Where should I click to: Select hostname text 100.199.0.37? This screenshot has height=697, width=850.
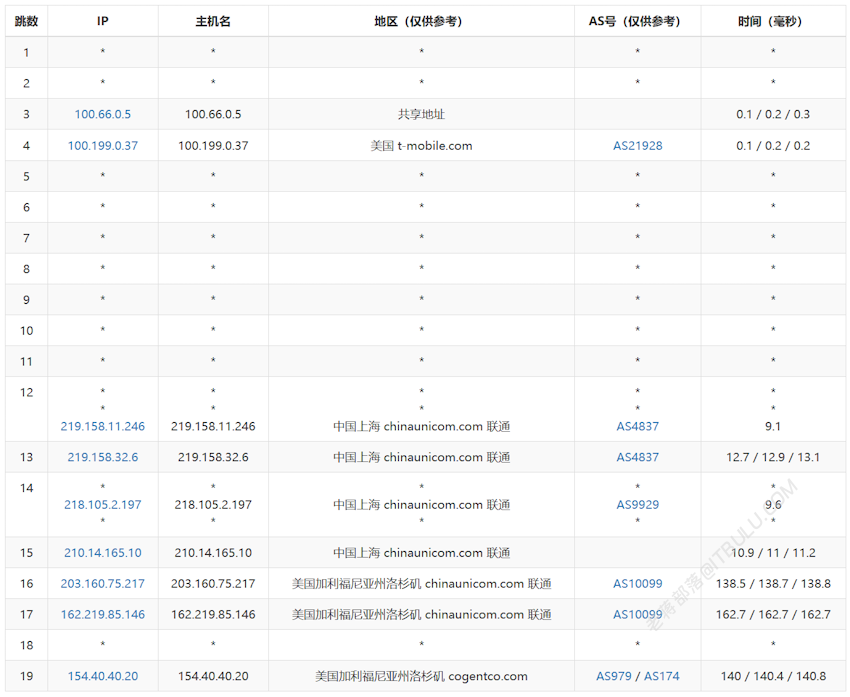213,146
